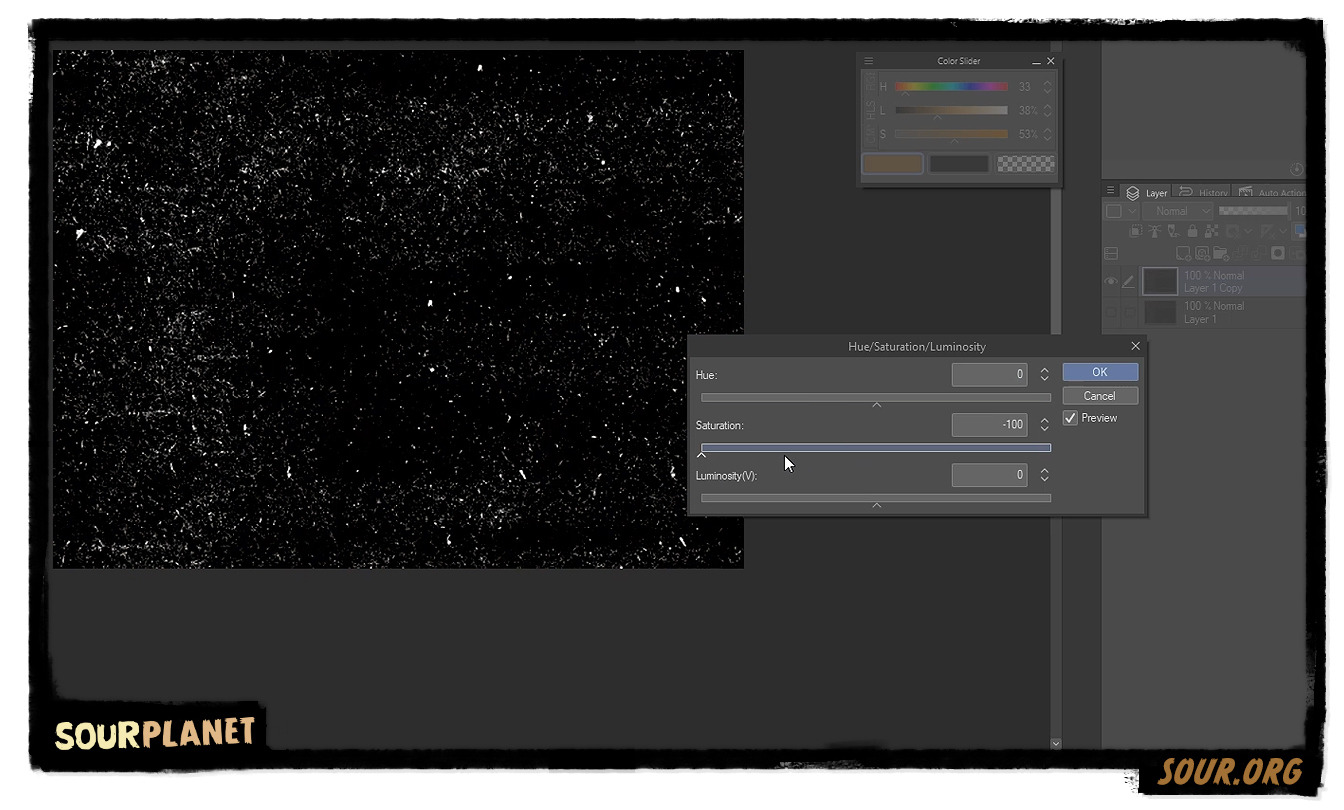1344x810 pixels.
Task: Pick a new hue on the H slider
Action: [x=950, y=87]
